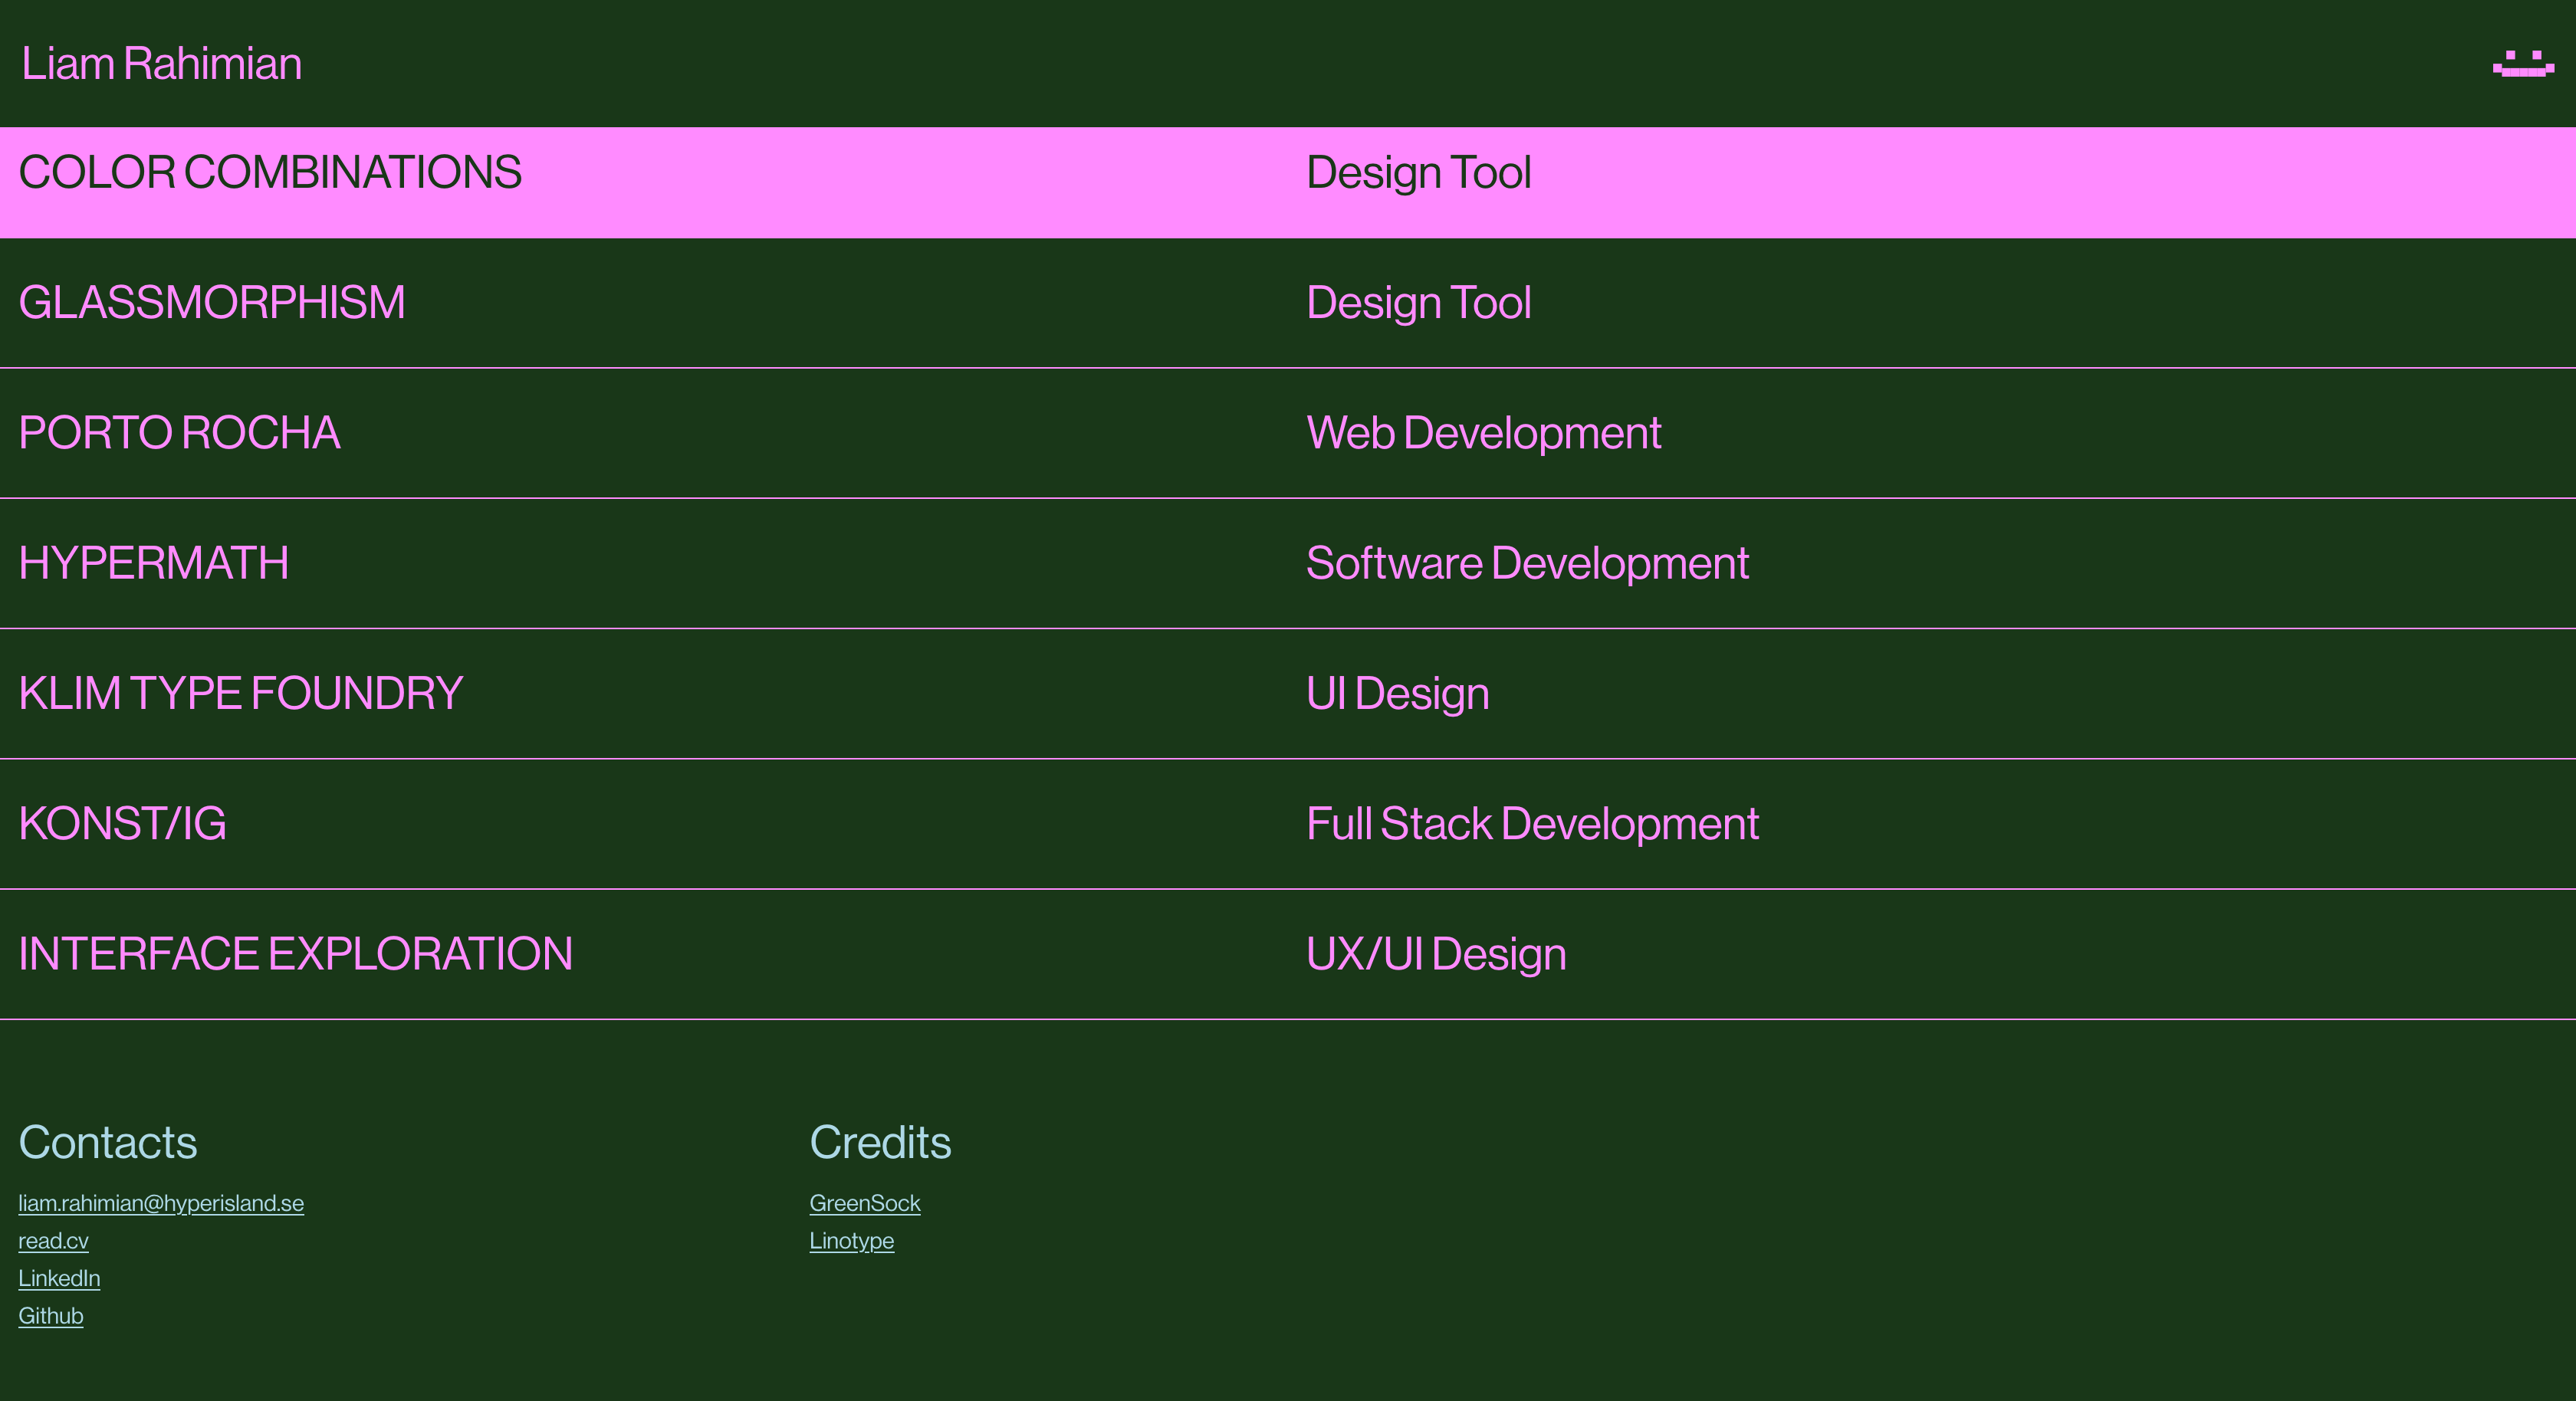This screenshot has width=2576, height=1401.
Task: Click the pixel smiley face icon
Action: tap(2522, 64)
